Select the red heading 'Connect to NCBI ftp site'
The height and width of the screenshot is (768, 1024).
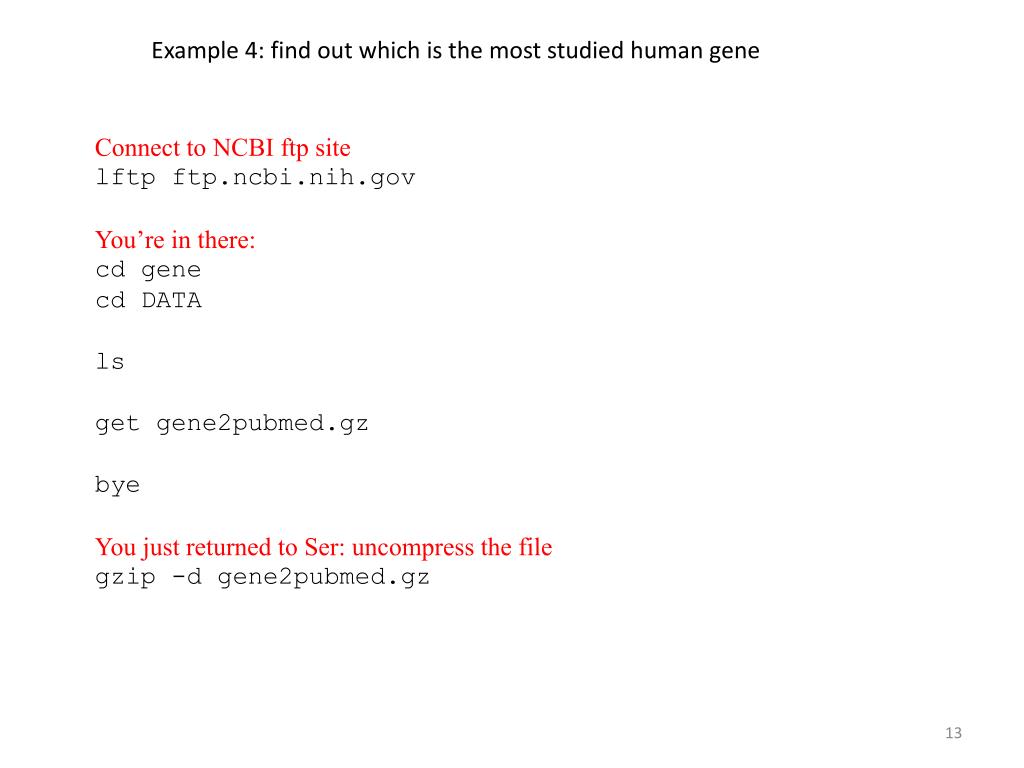pyautogui.click(x=223, y=148)
